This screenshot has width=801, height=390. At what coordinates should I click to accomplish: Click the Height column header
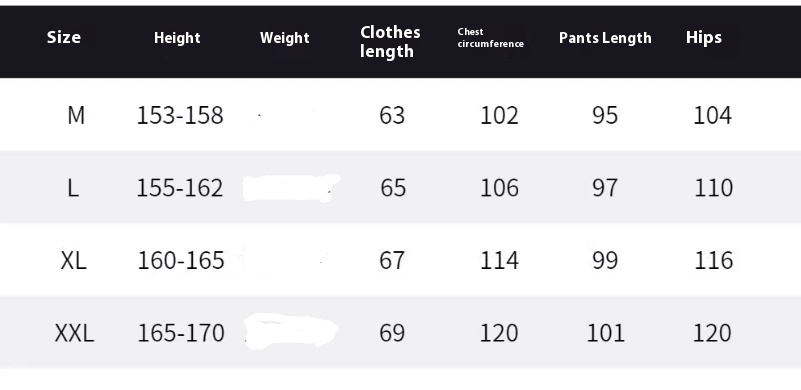[177, 38]
